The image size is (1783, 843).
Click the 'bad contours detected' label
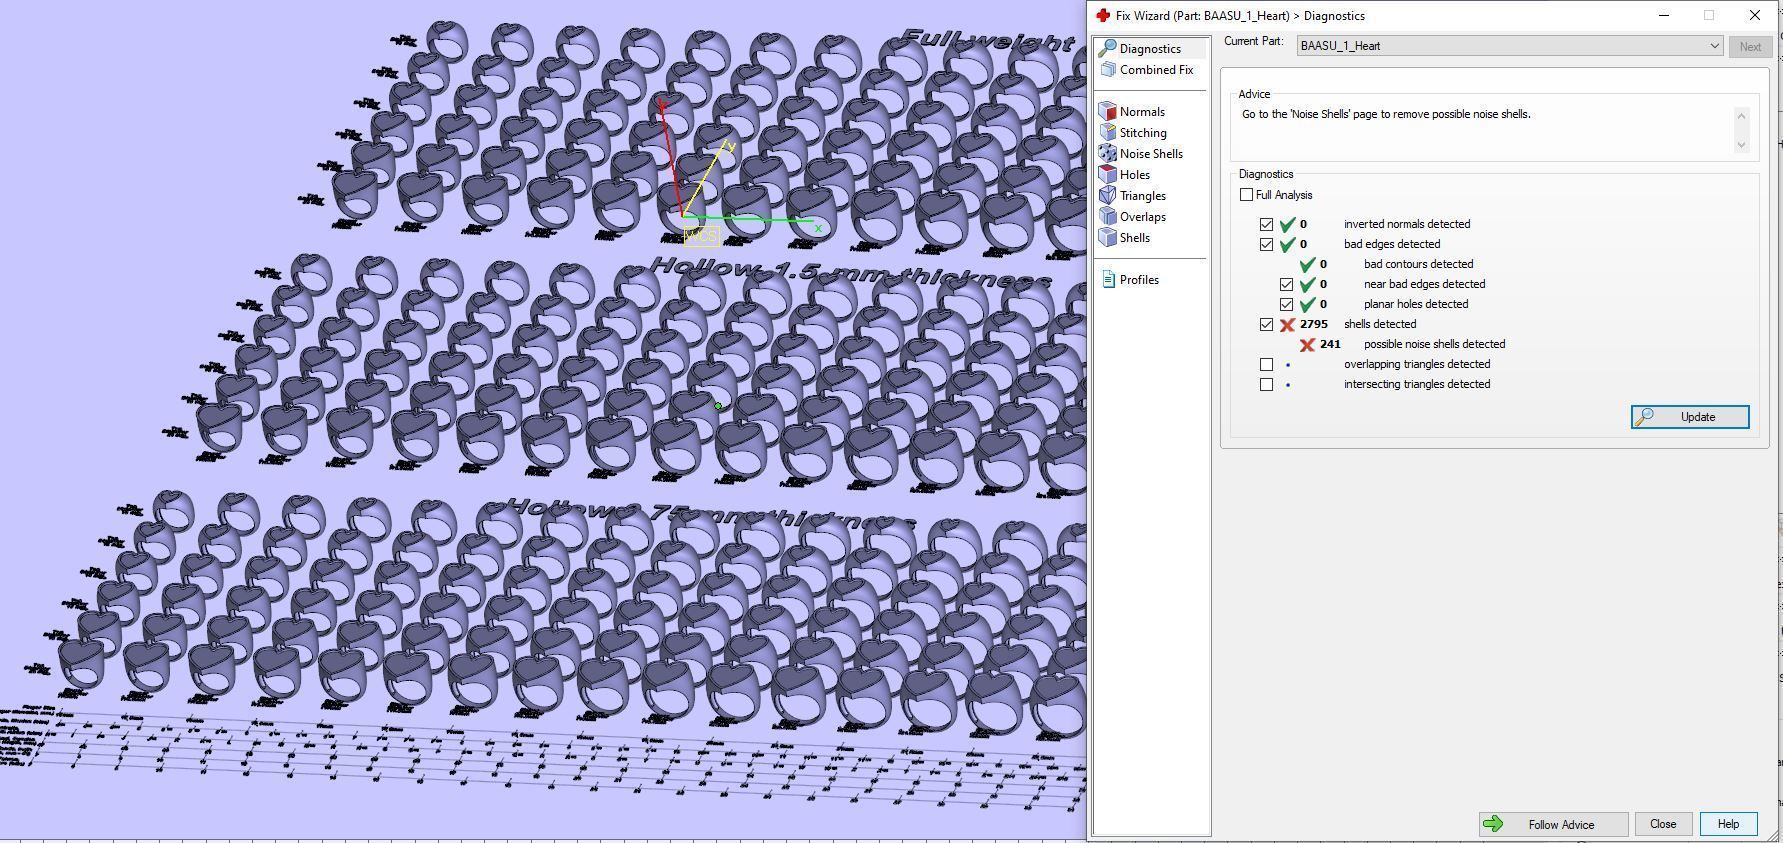click(1418, 264)
